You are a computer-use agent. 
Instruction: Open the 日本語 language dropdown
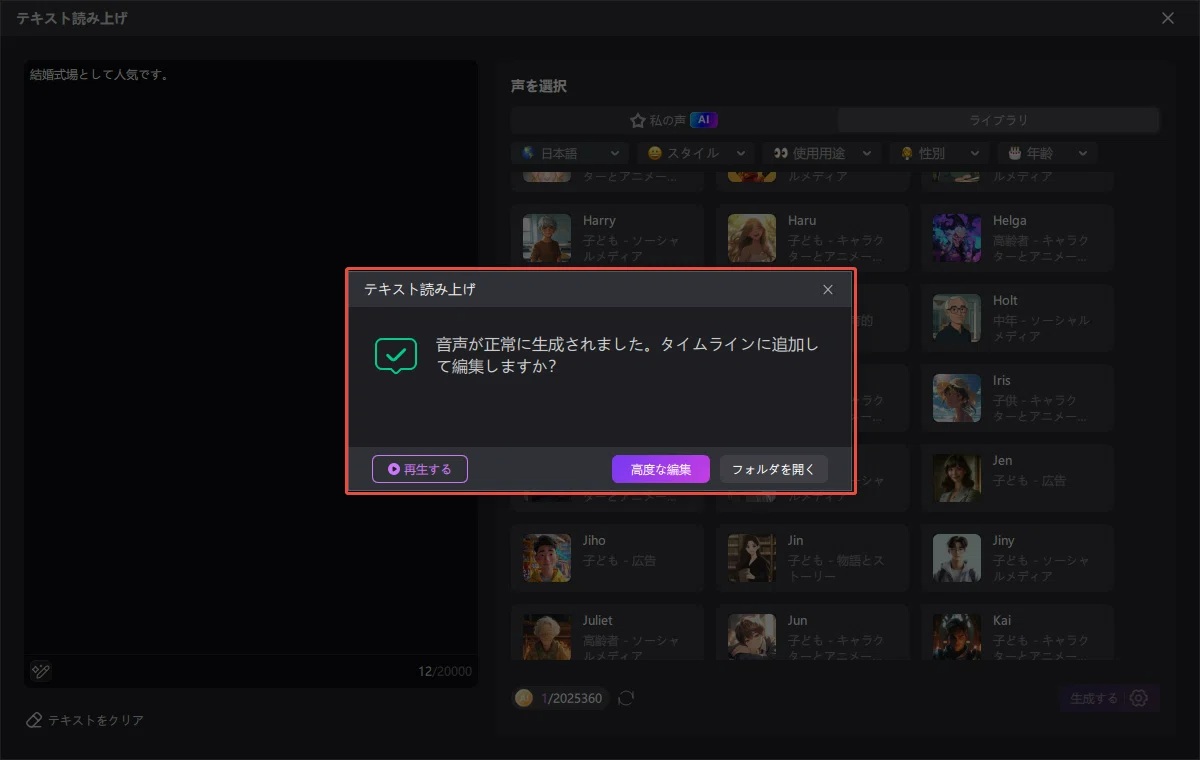pyautogui.click(x=569, y=153)
